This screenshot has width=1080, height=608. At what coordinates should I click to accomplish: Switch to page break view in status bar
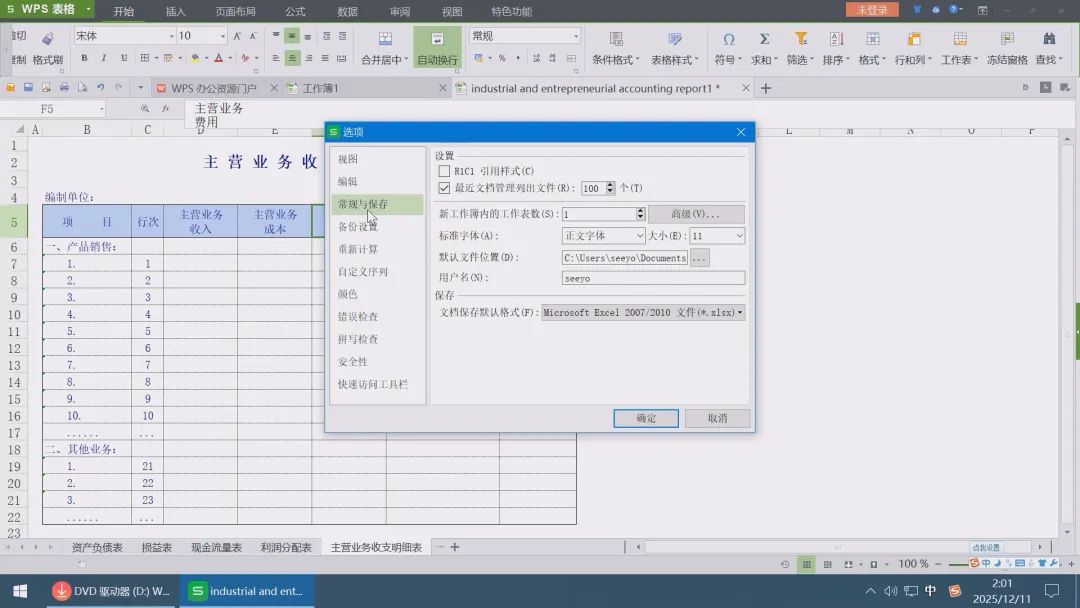tap(828, 564)
